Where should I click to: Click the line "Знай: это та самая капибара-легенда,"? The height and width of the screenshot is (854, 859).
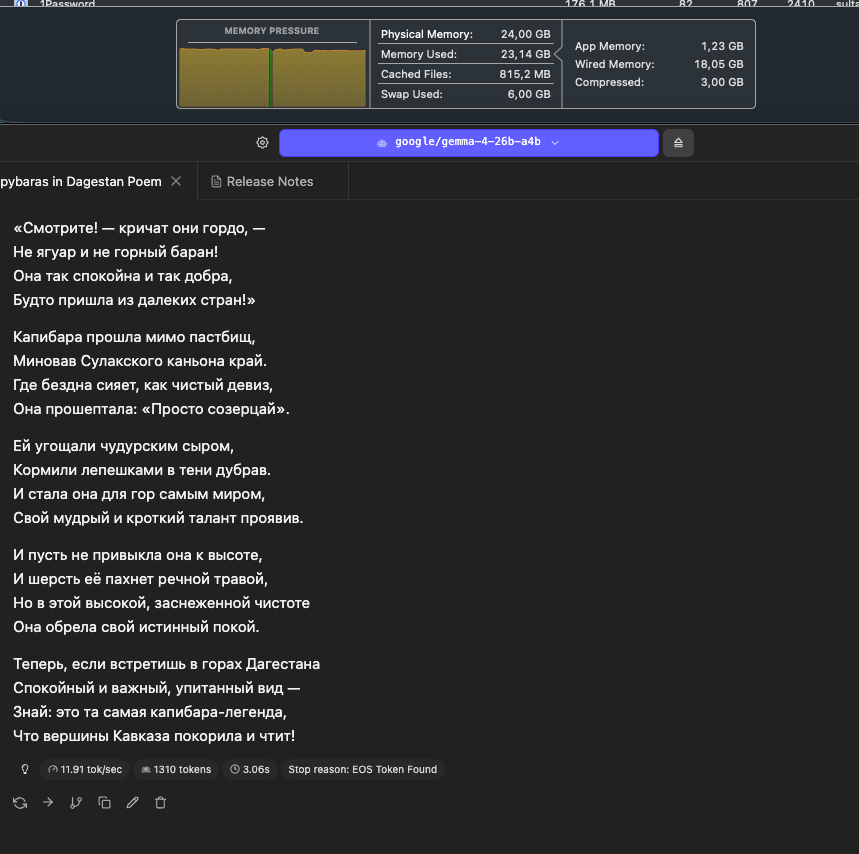[x=150, y=712]
